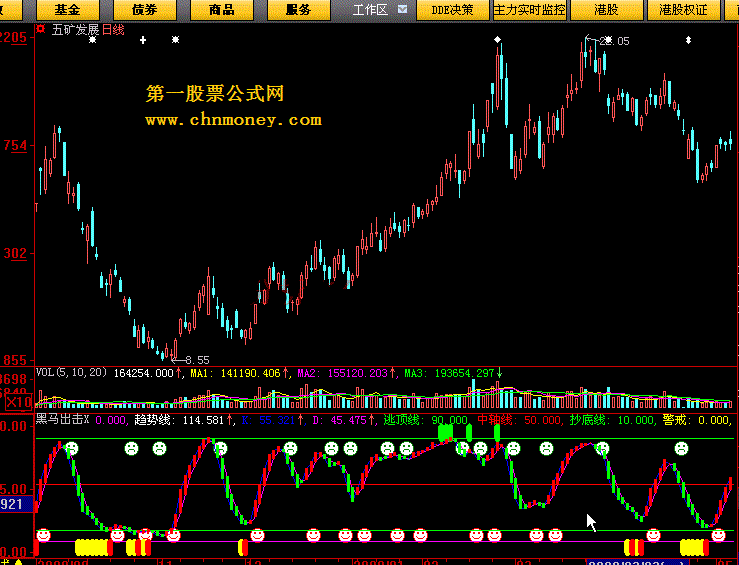Click the red X10 volume scale button

click(x=19, y=402)
